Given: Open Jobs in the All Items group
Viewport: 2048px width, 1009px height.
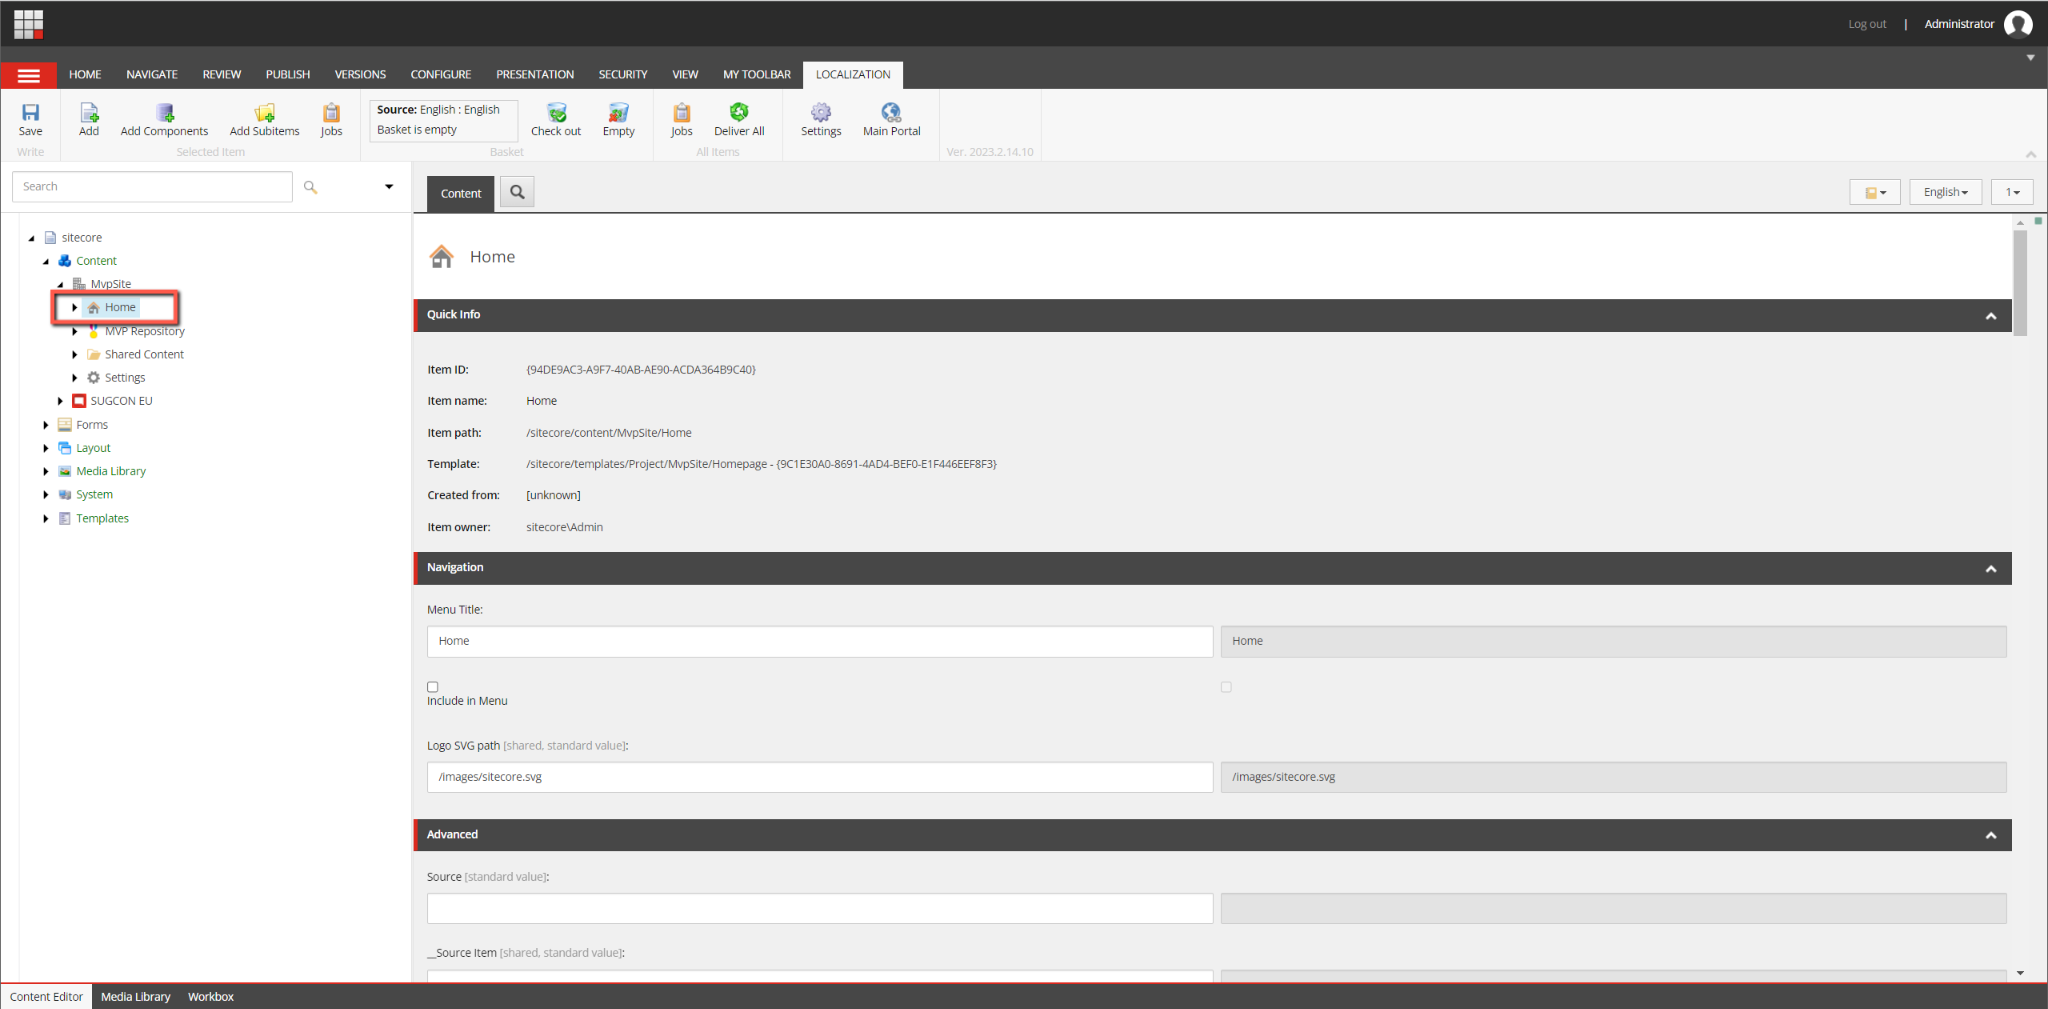Looking at the screenshot, I should pyautogui.click(x=681, y=120).
